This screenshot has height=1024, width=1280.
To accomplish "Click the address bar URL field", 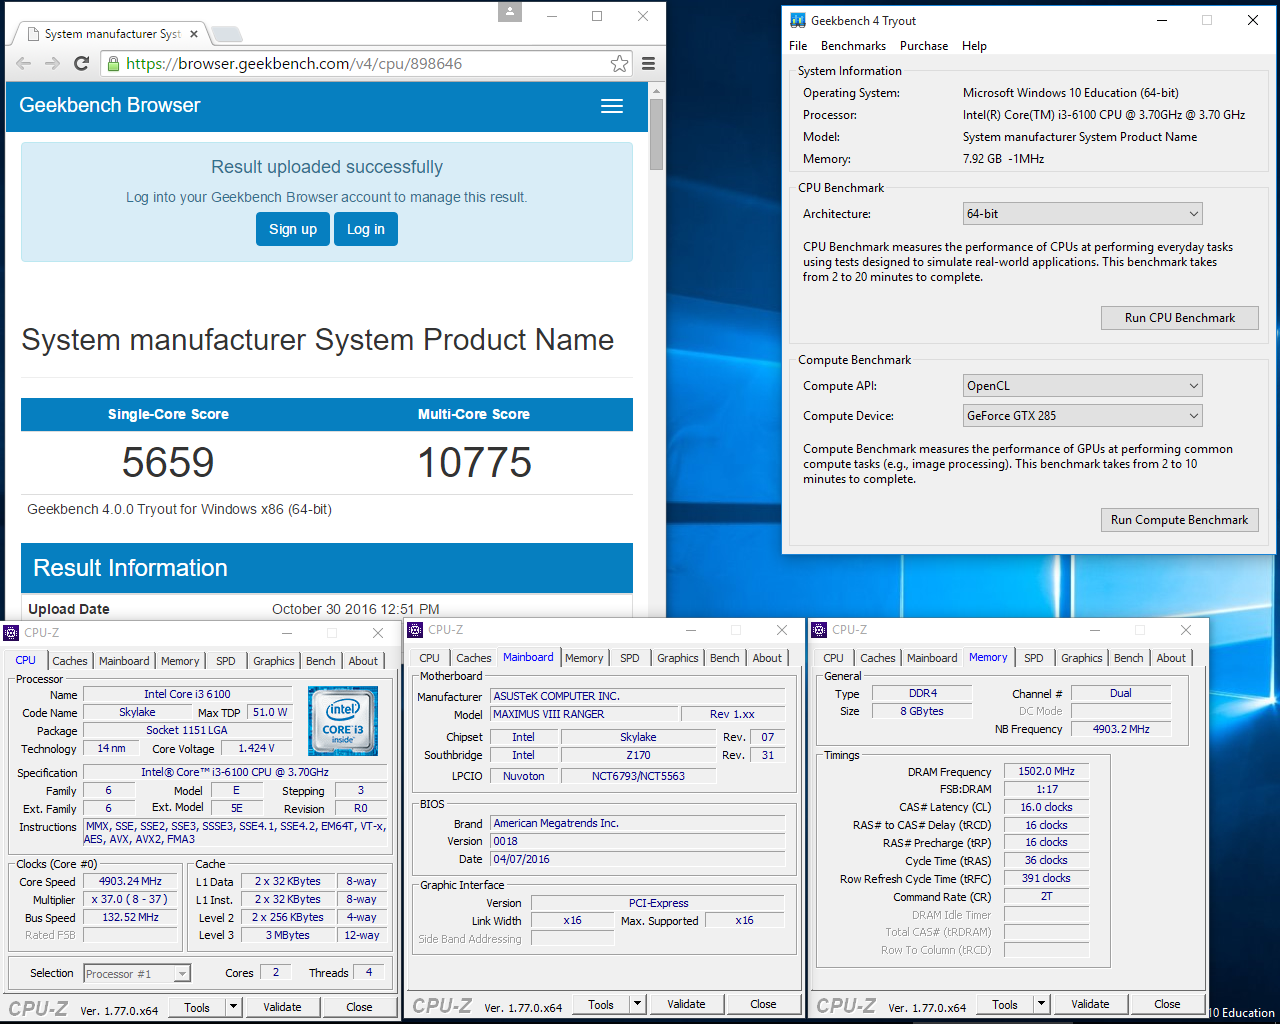I will [x=365, y=63].
